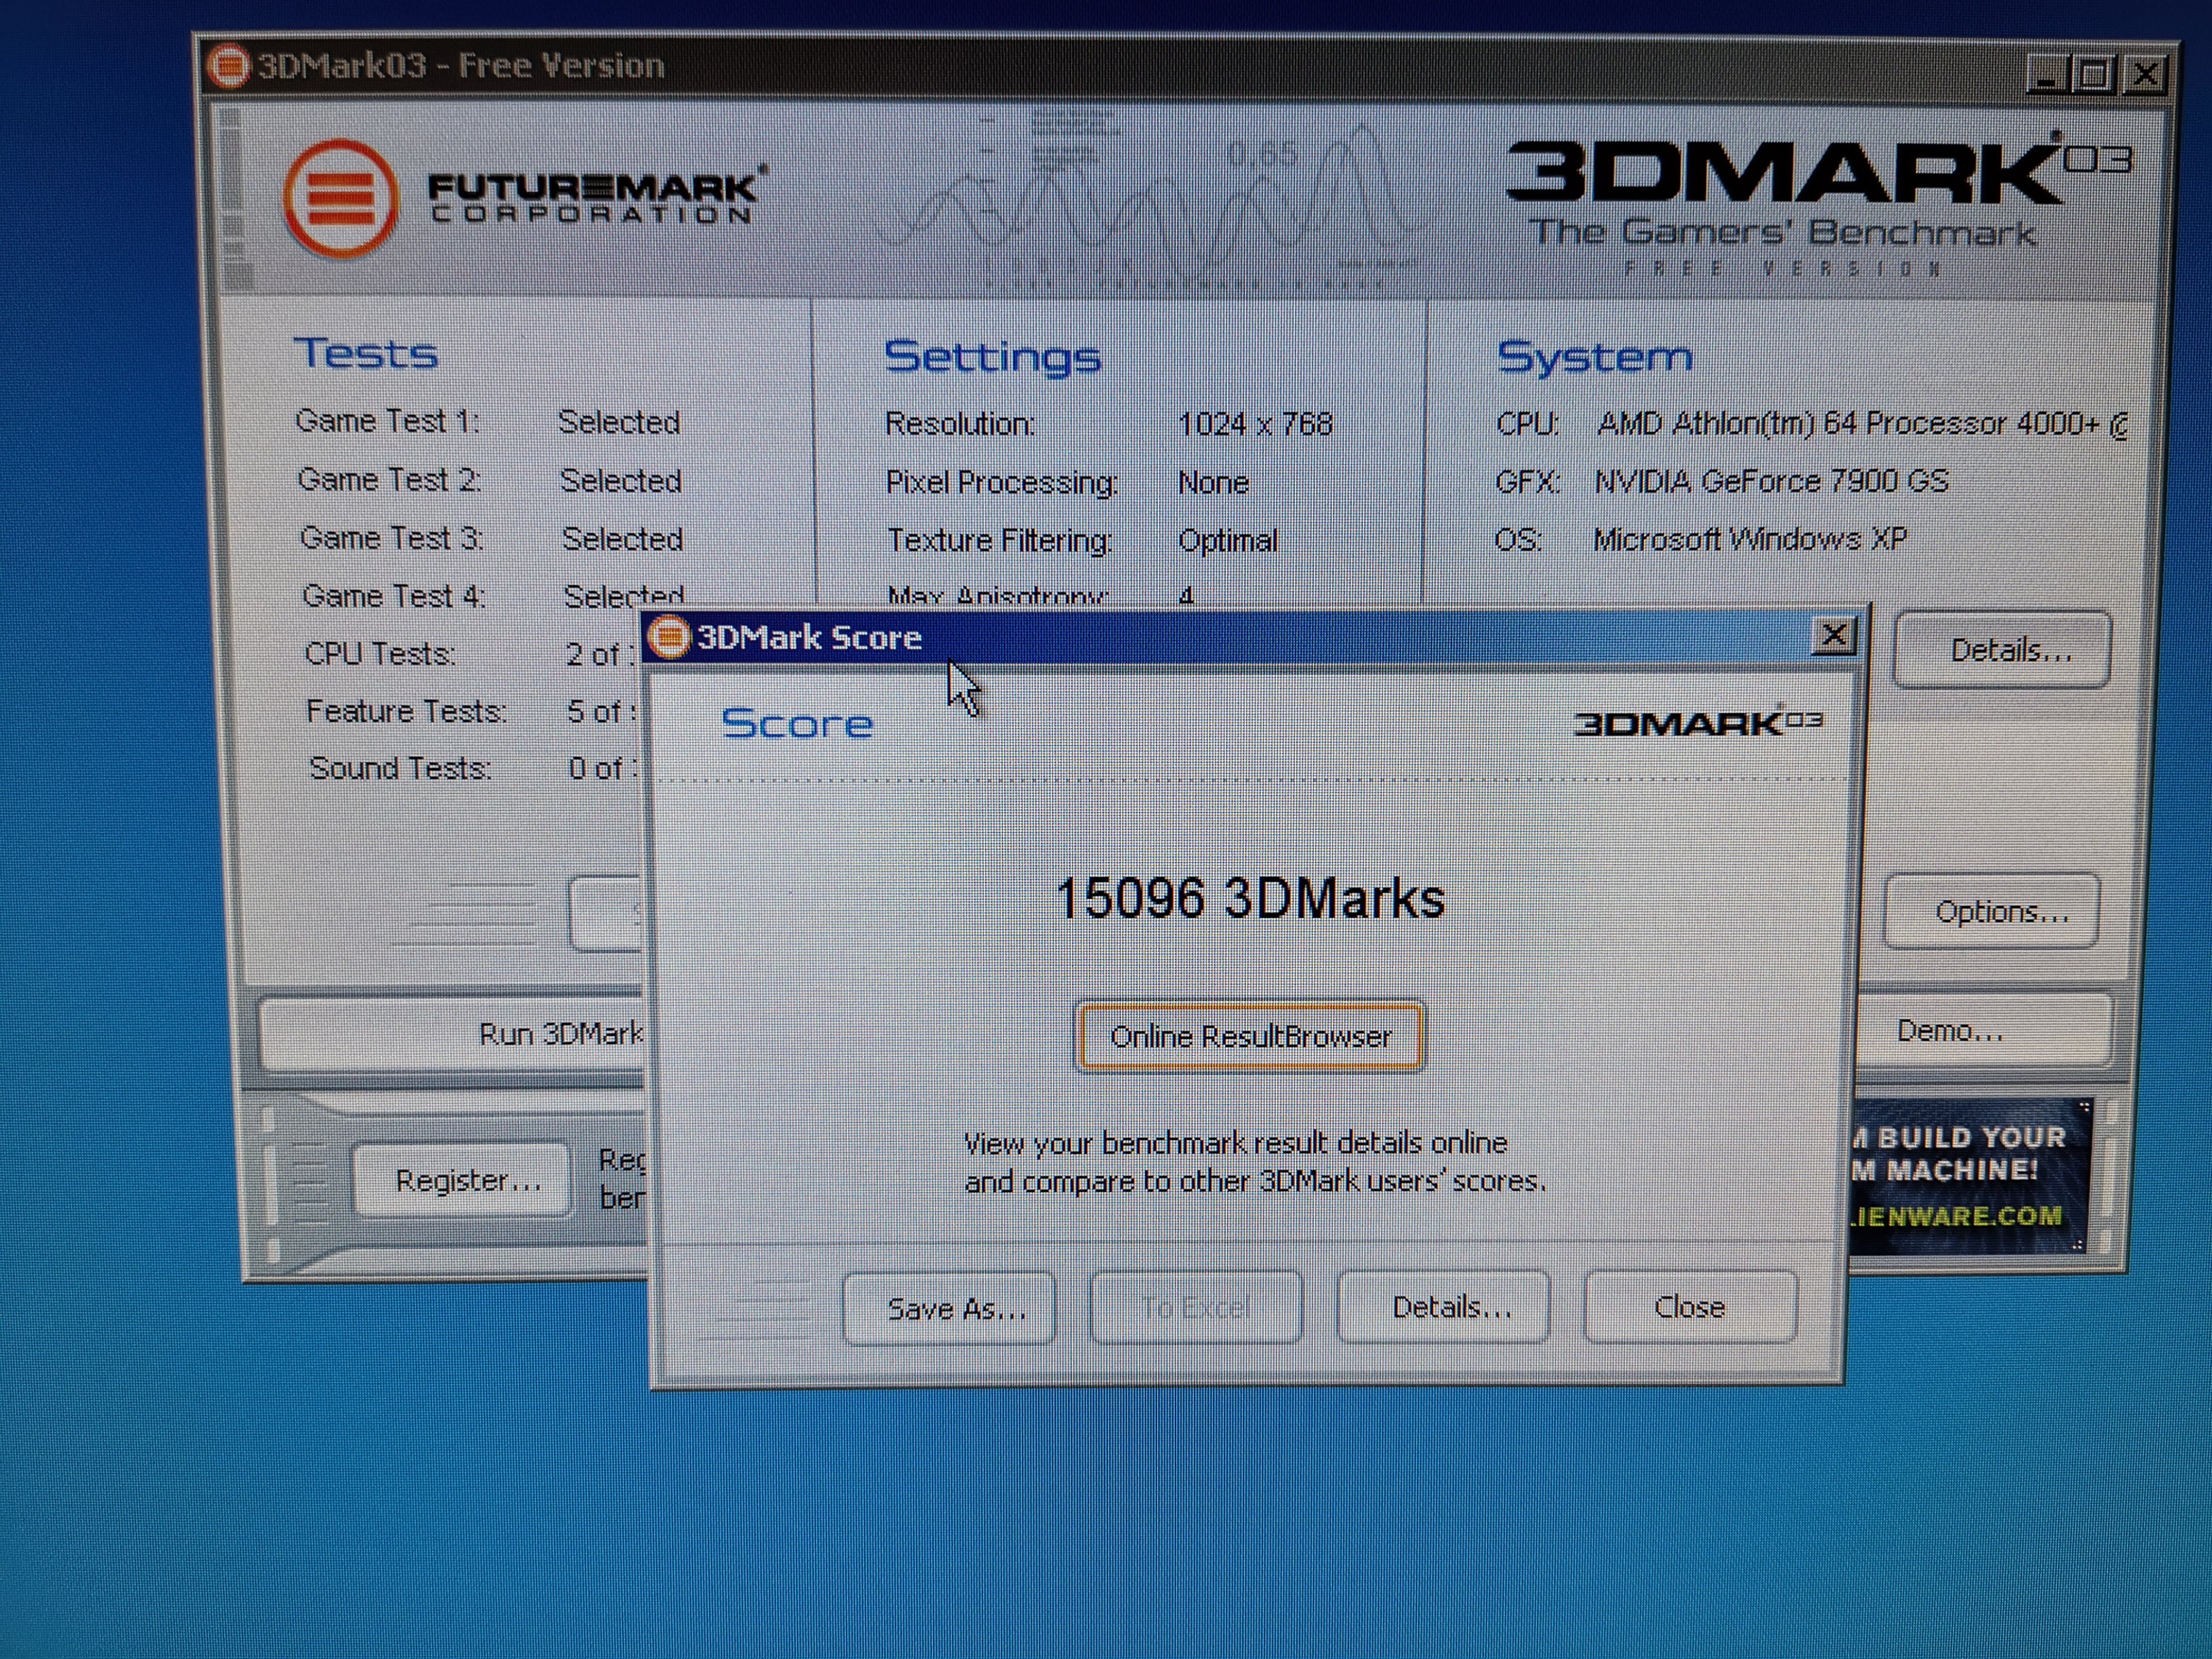Screen dimensions: 2212x1659
Task: Click the disabled To Excel button
Action: click(x=1196, y=1307)
